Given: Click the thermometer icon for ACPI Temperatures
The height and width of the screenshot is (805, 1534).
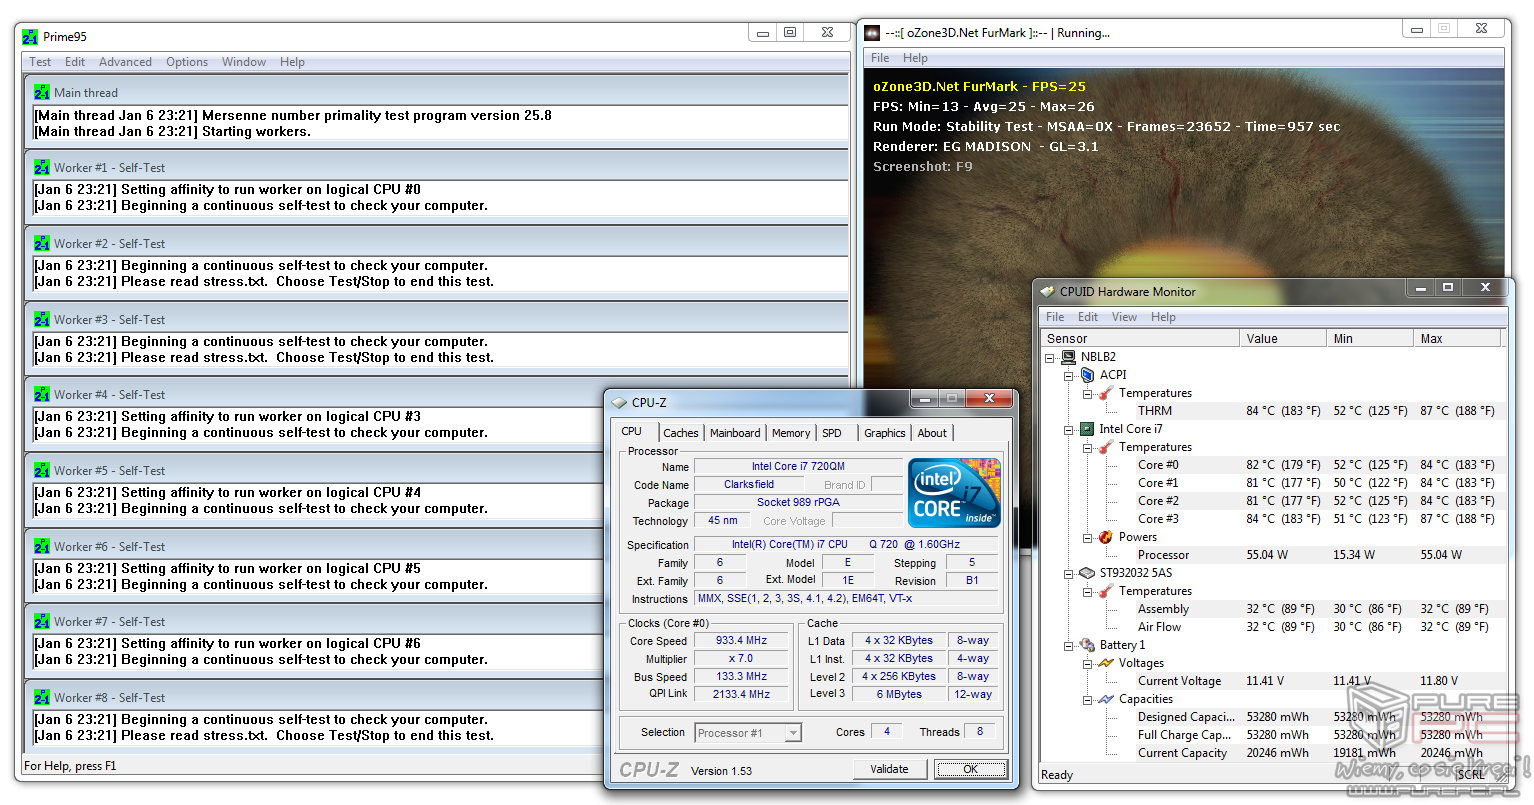Looking at the screenshot, I should 1106,393.
